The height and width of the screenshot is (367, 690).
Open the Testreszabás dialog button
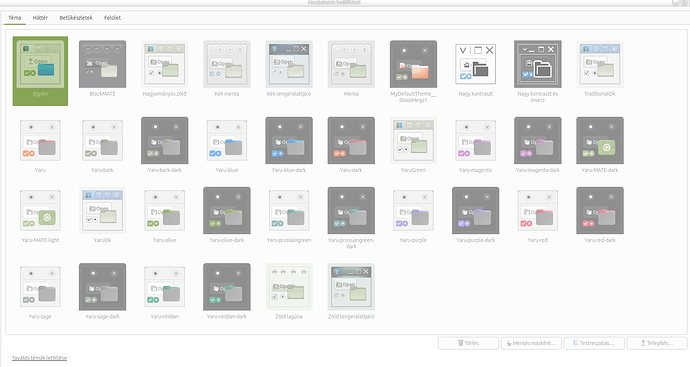[x=594, y=343]
